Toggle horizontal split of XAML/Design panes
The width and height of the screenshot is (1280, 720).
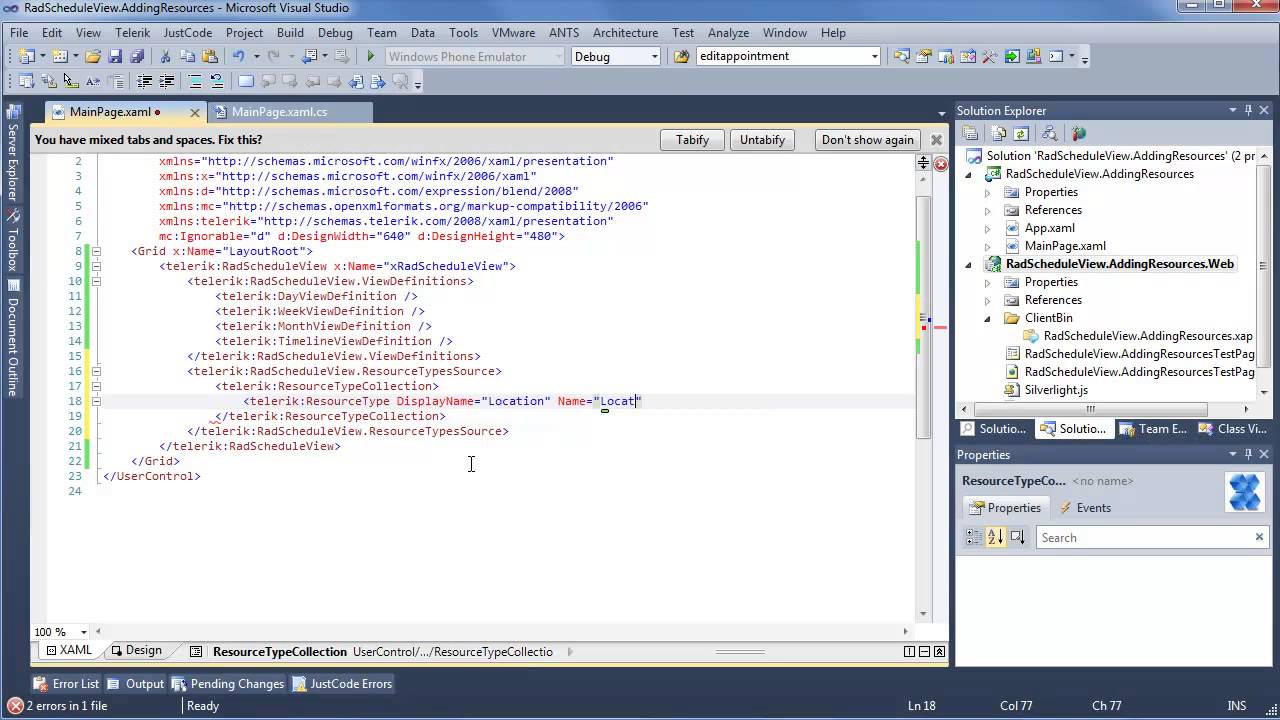tap(923, 651)
